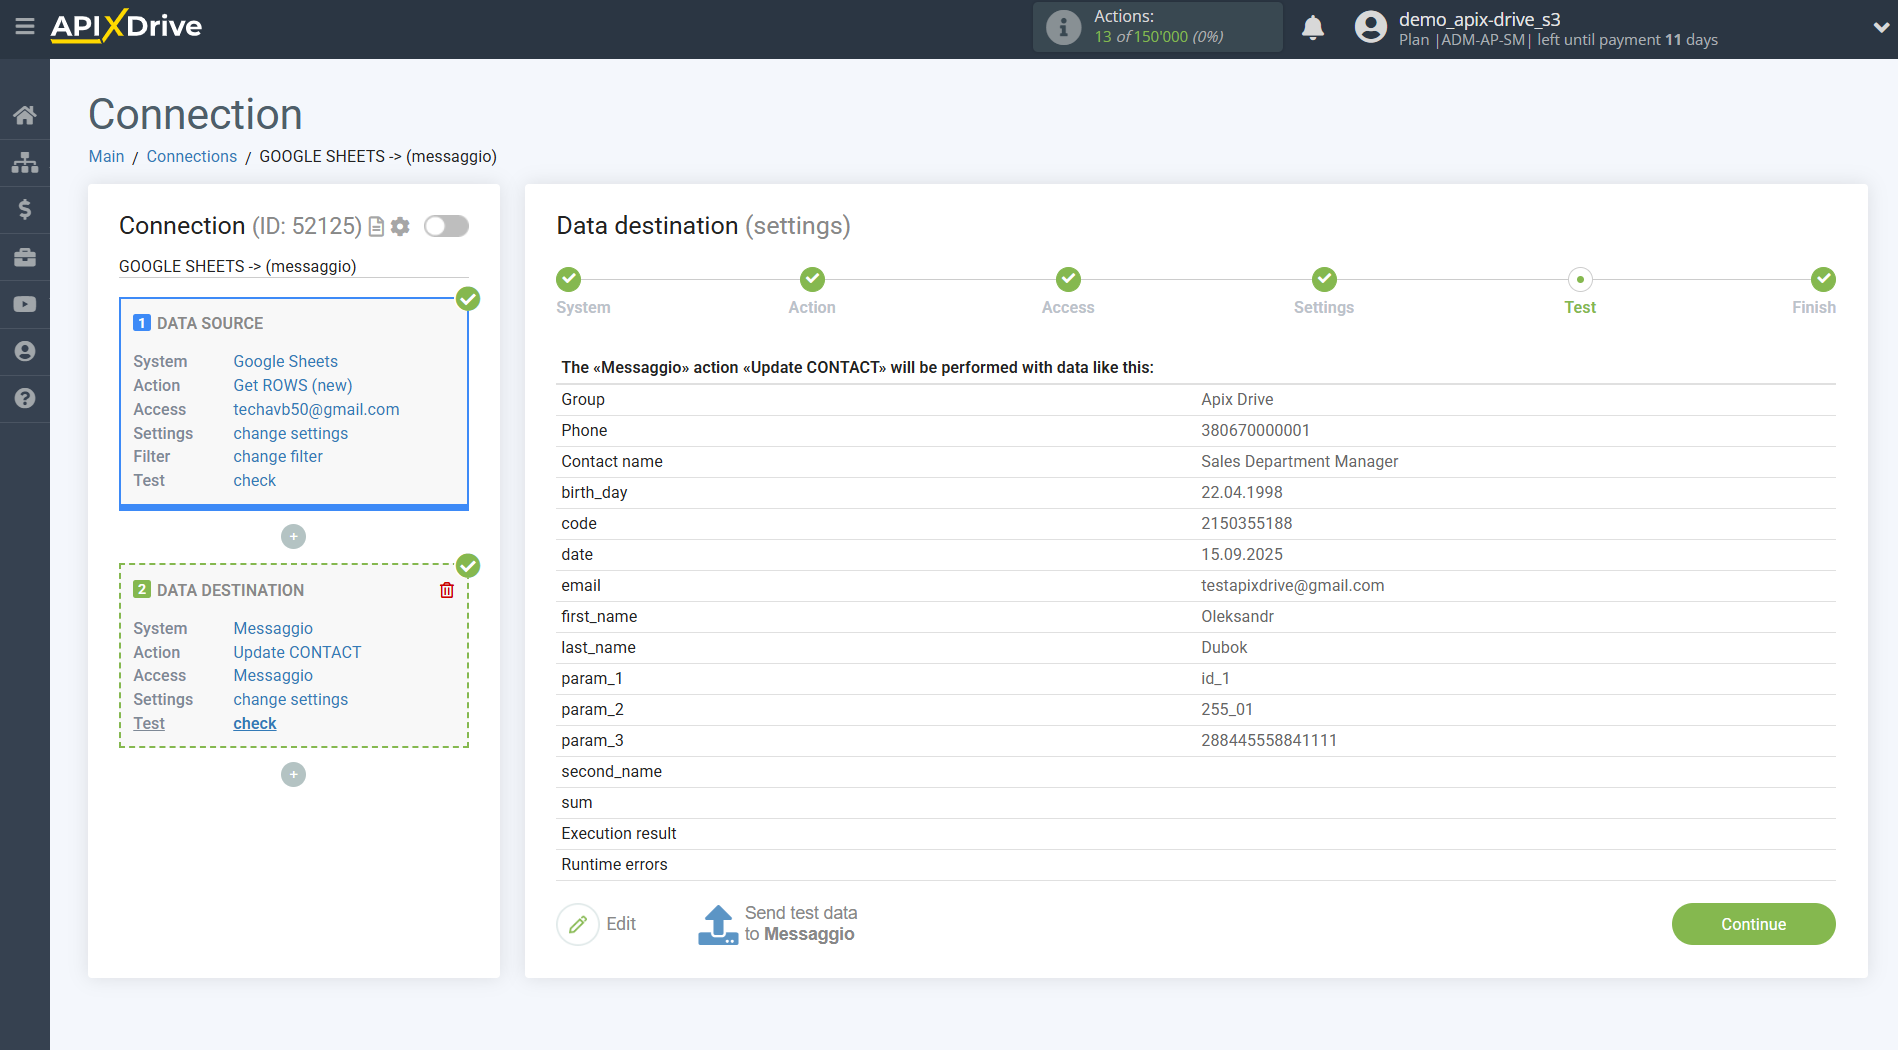Select the Phone value 380670000001
Image resolution: width=1898 pixels, height=1050 pixels.
pos(1255,430)
